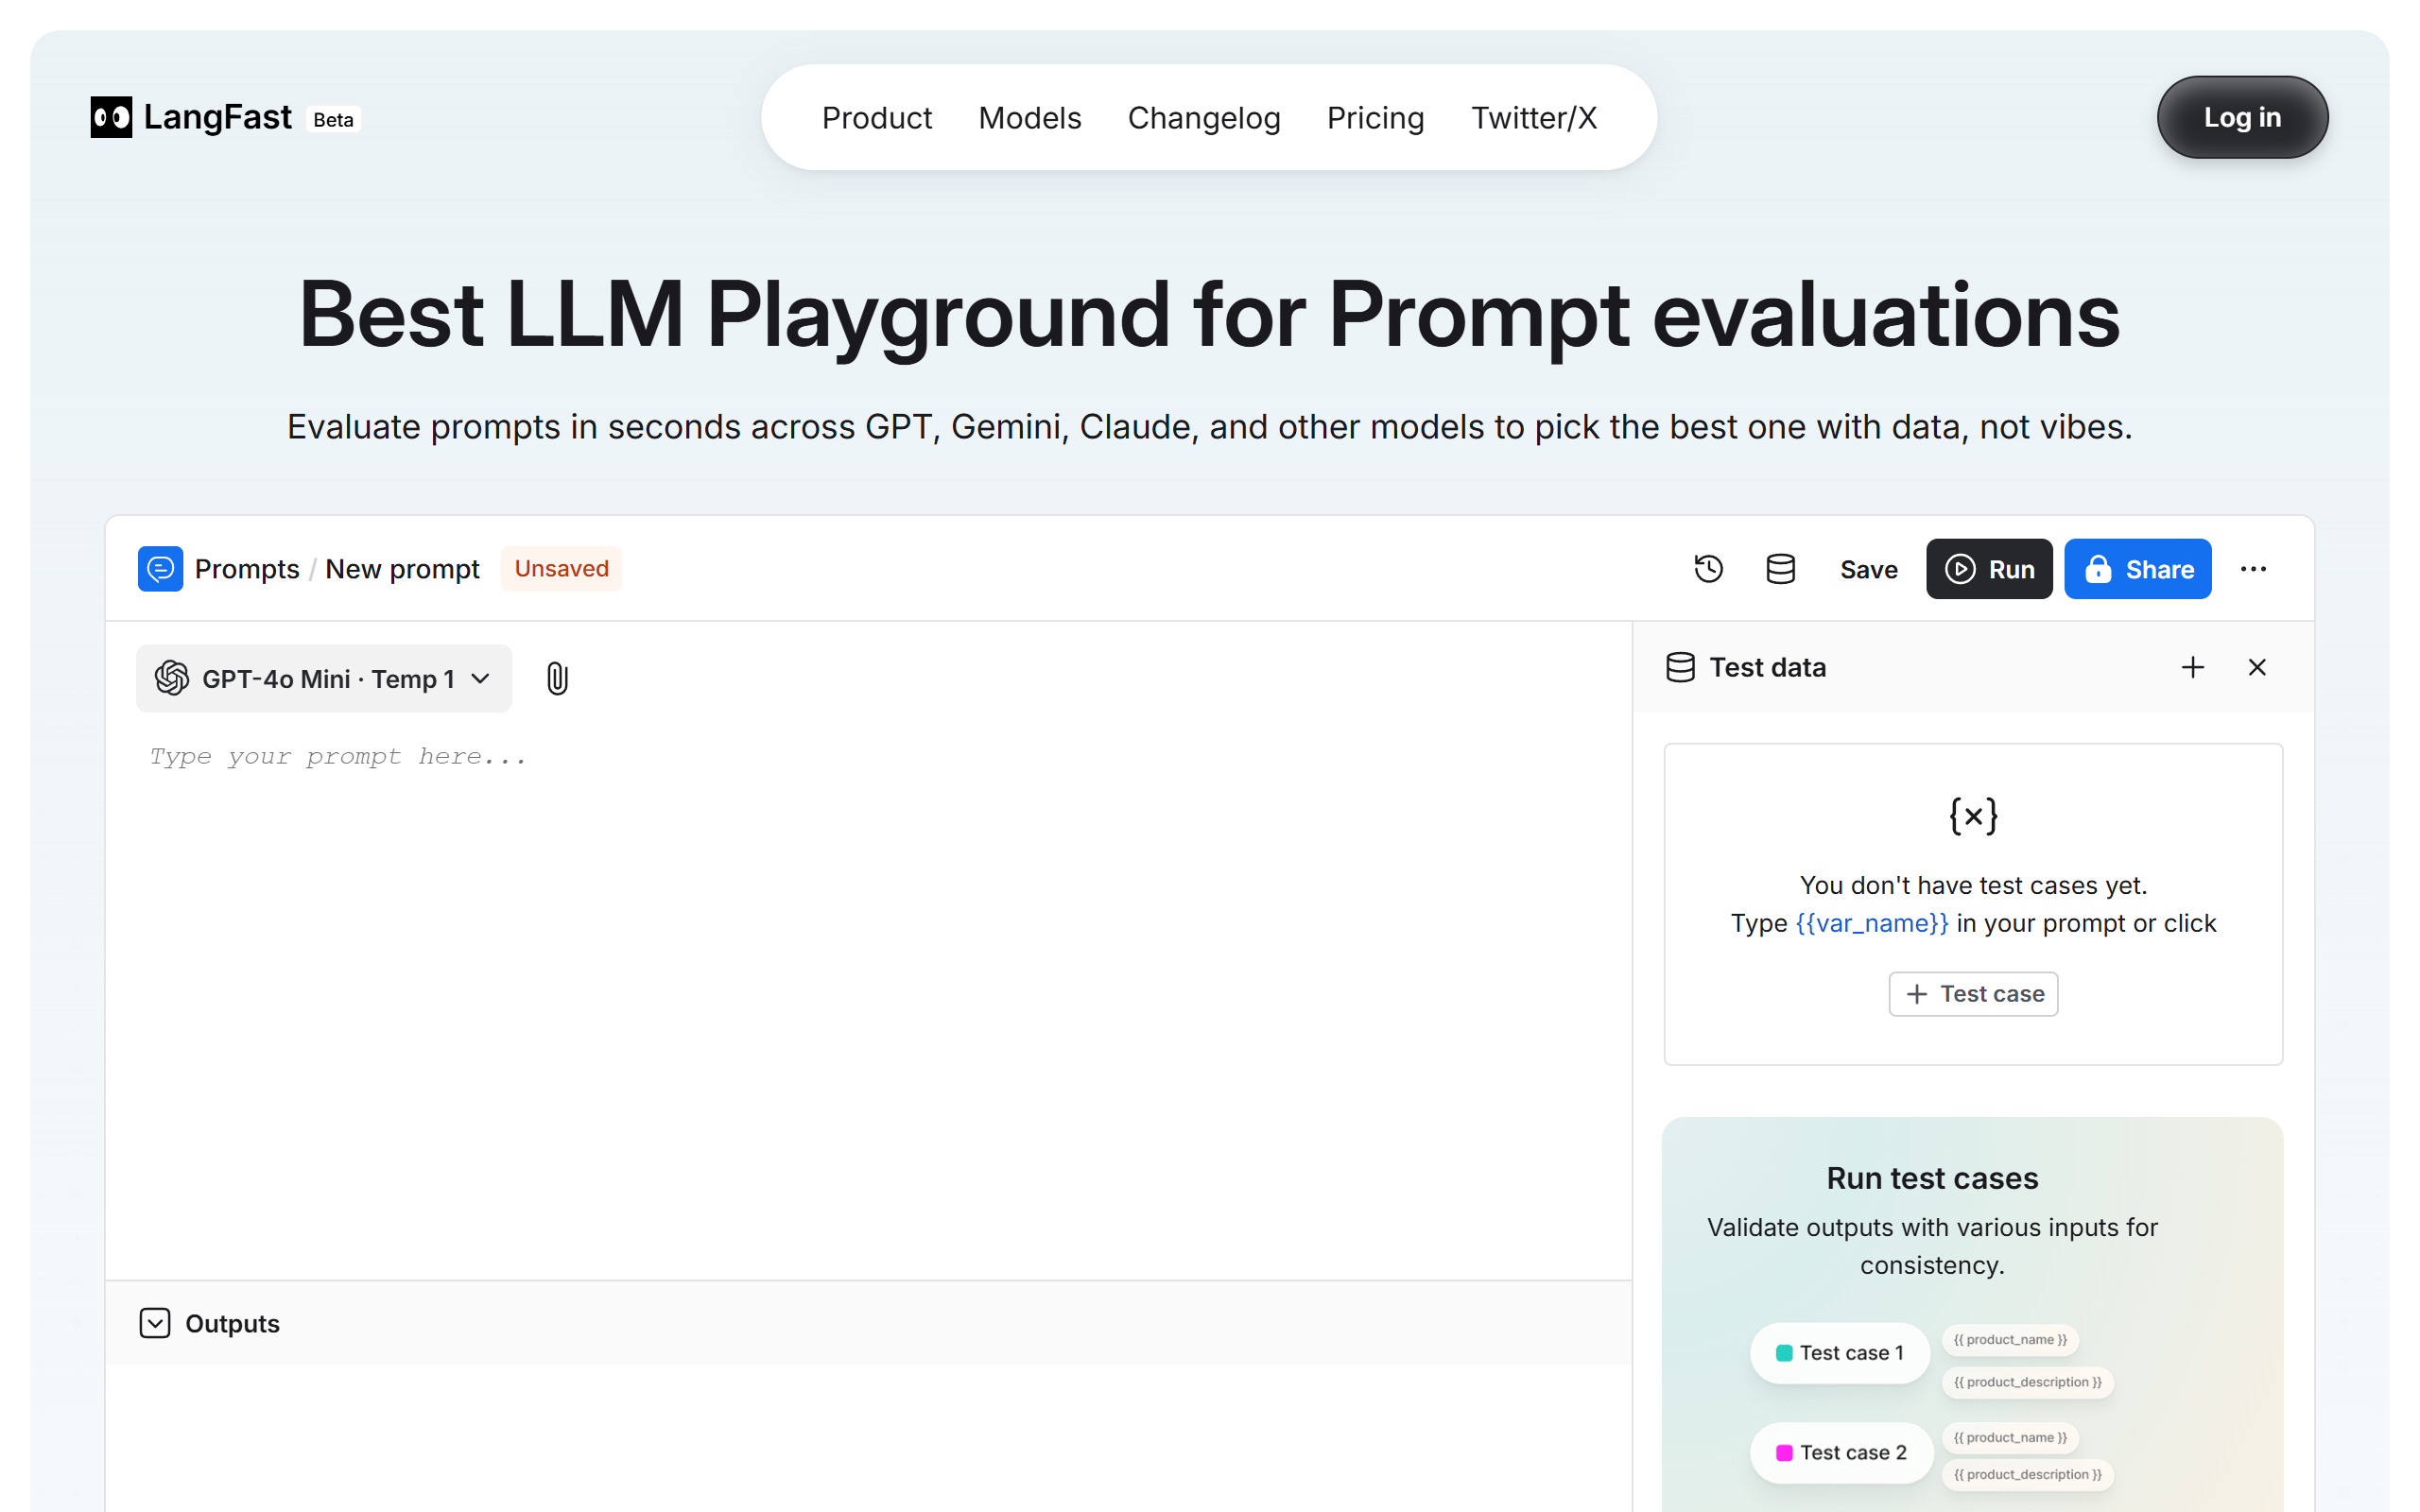2420x1512 pixels.
Task: Focus the prompt text area
Action: coord(868,1000)
